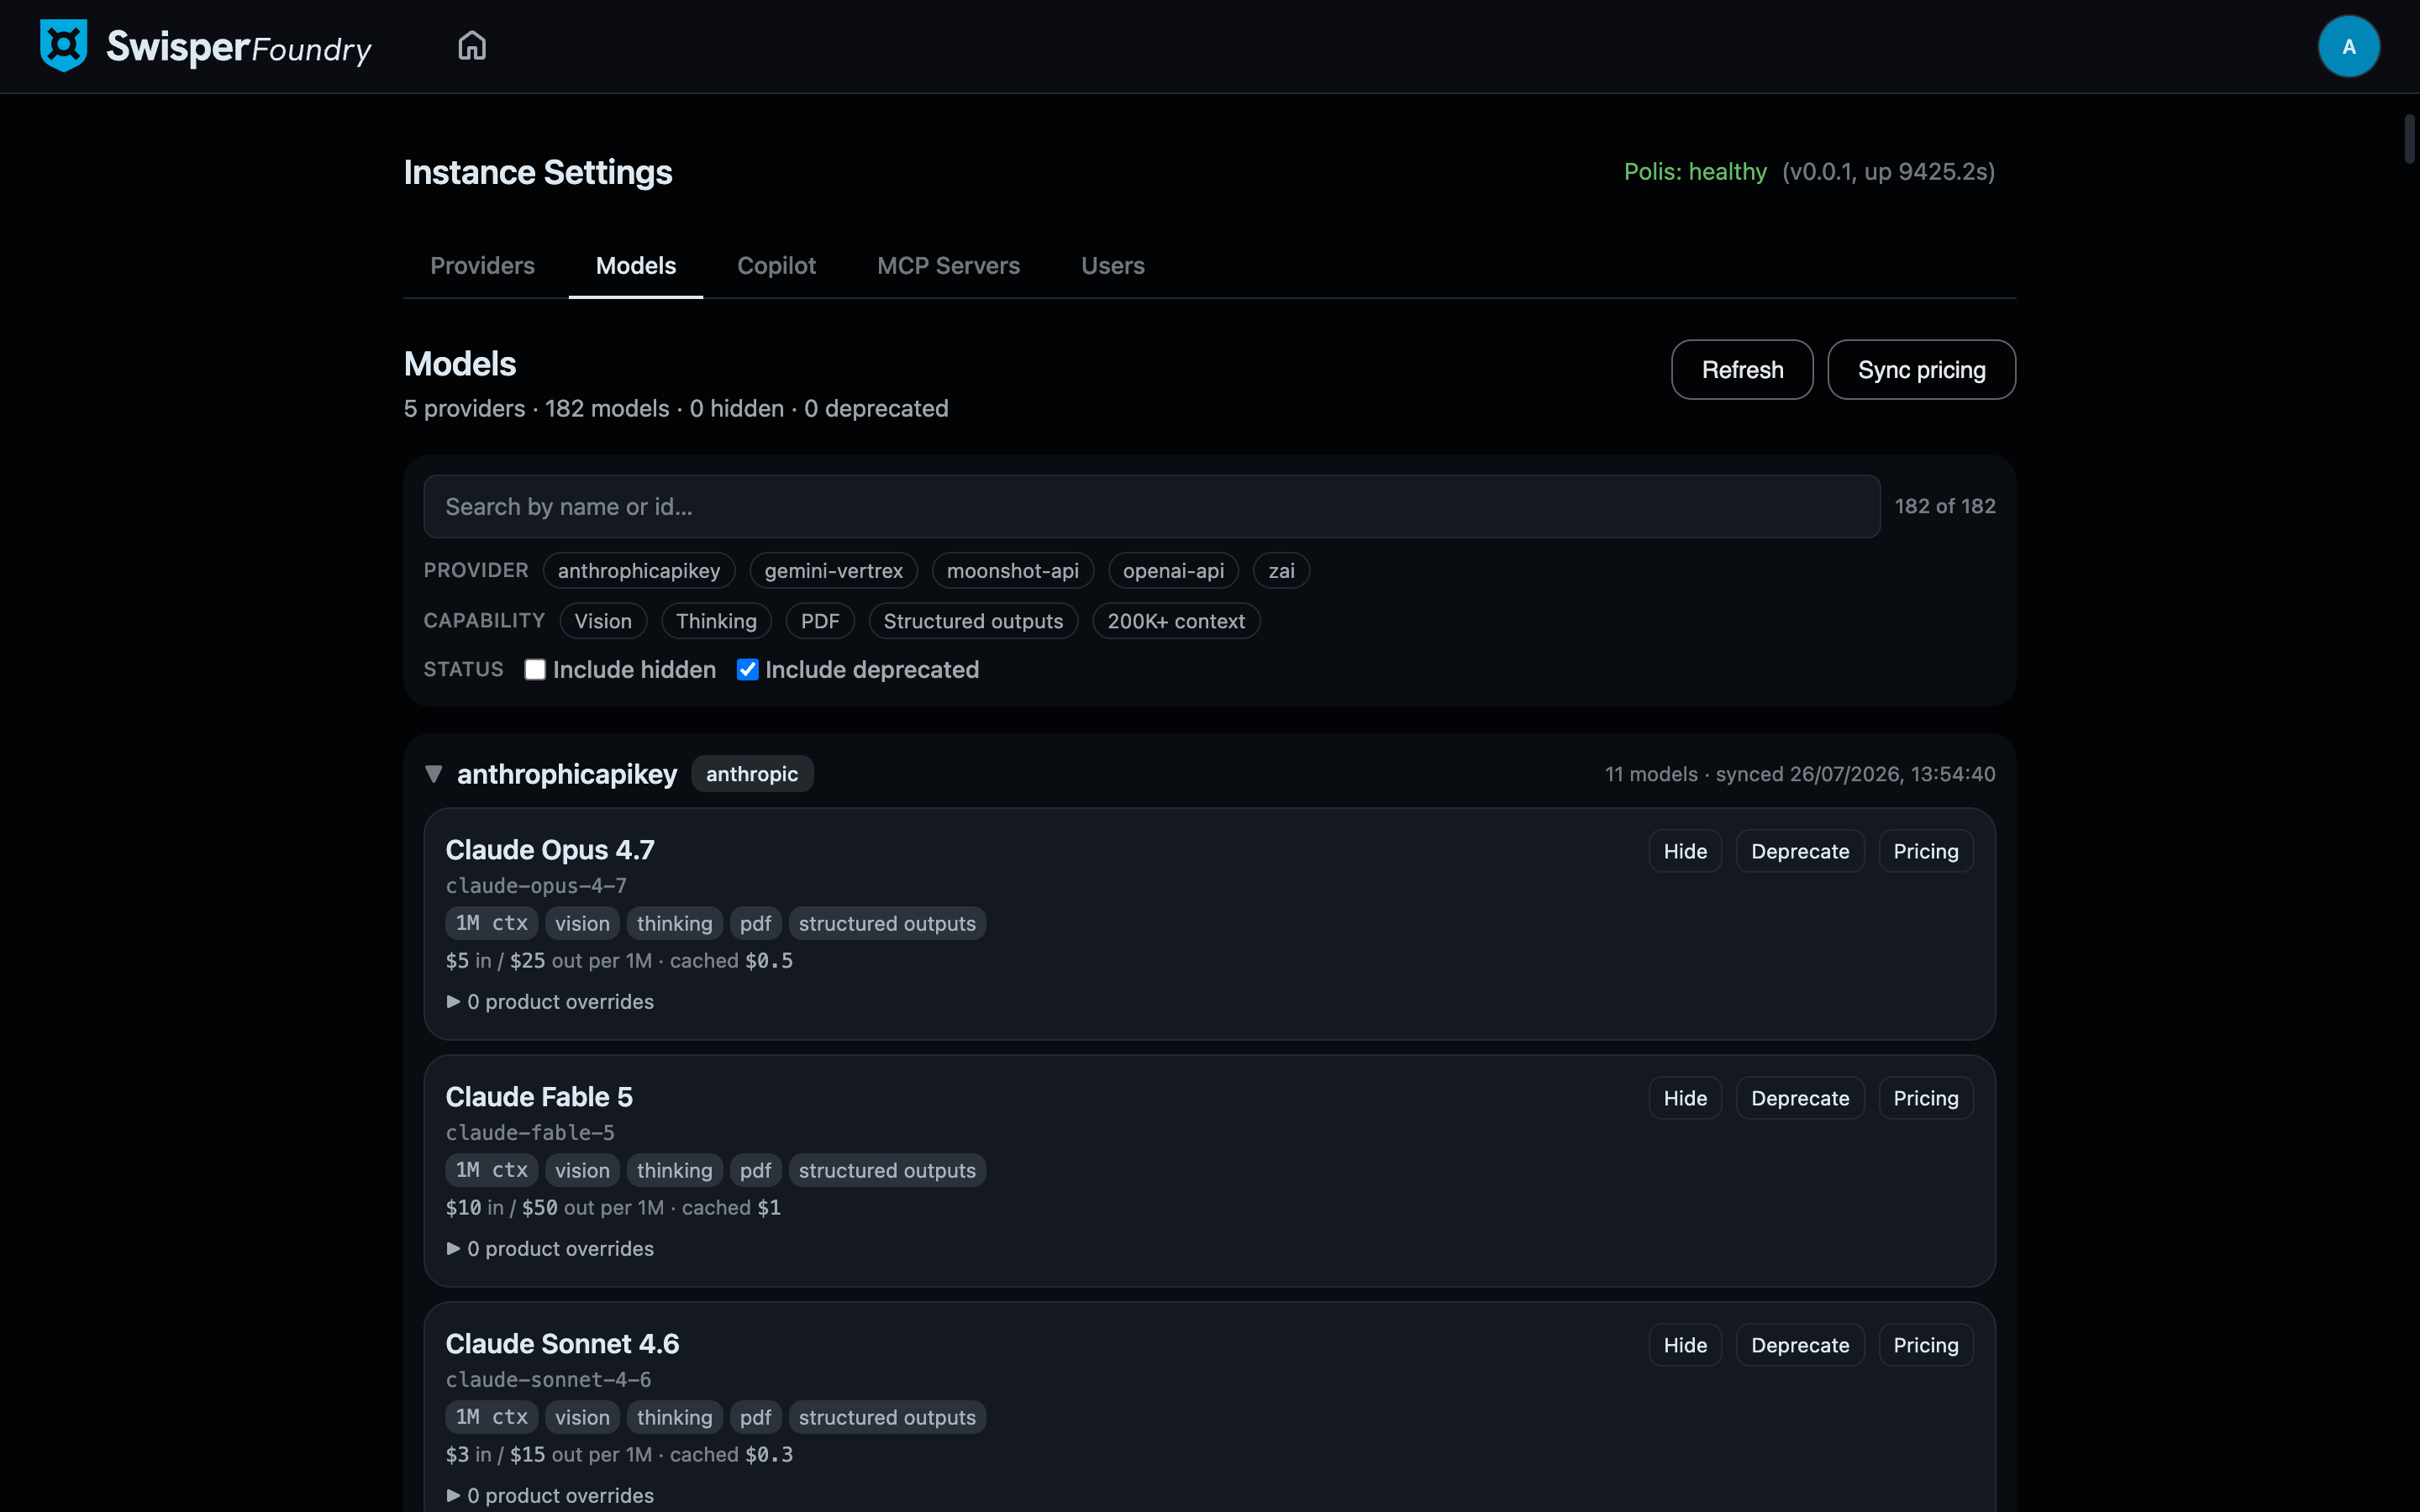2420x1512 pixels.
Task: Open the user avatar menu
Action: pos(2348,46)
